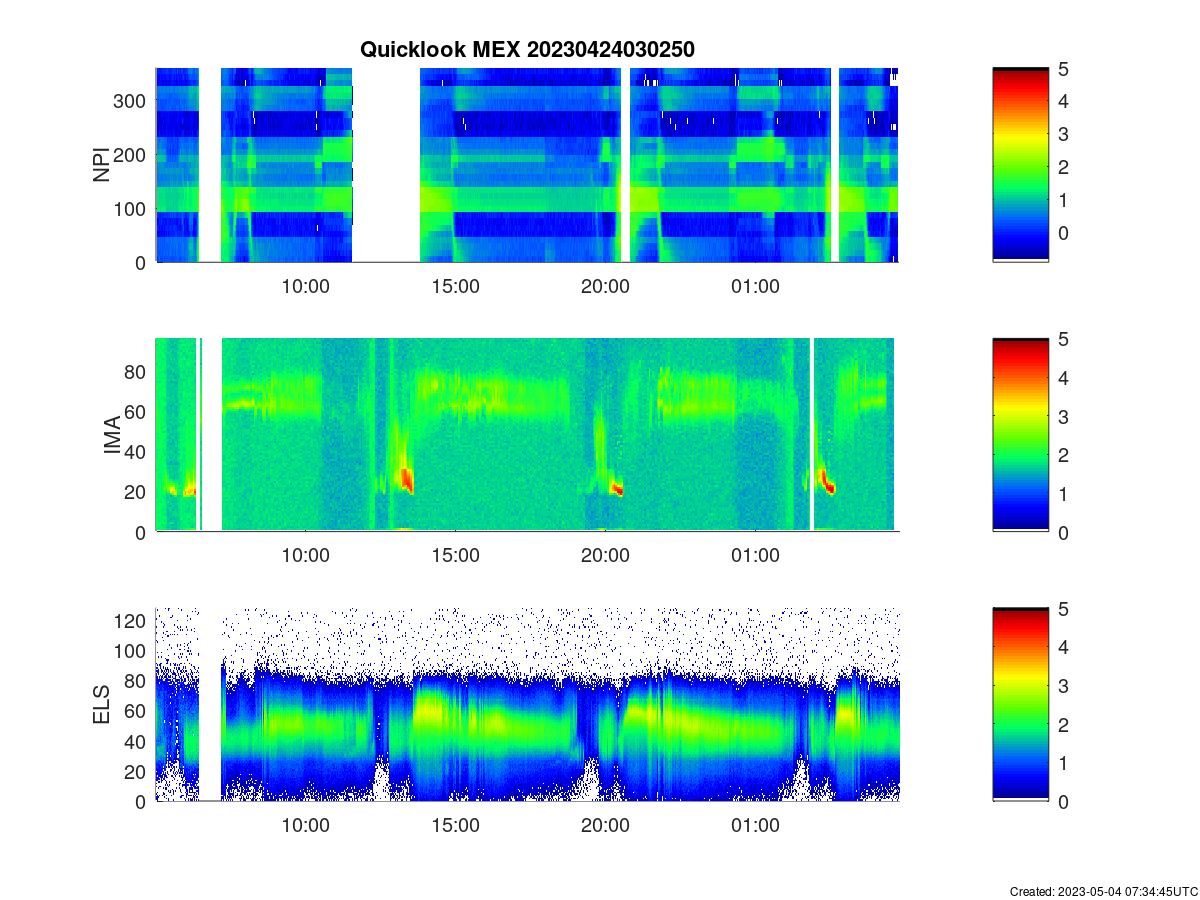Screen dimensions: 1200x900
Task: Select the ELS spectrogram panel
Action: [527, 704]
